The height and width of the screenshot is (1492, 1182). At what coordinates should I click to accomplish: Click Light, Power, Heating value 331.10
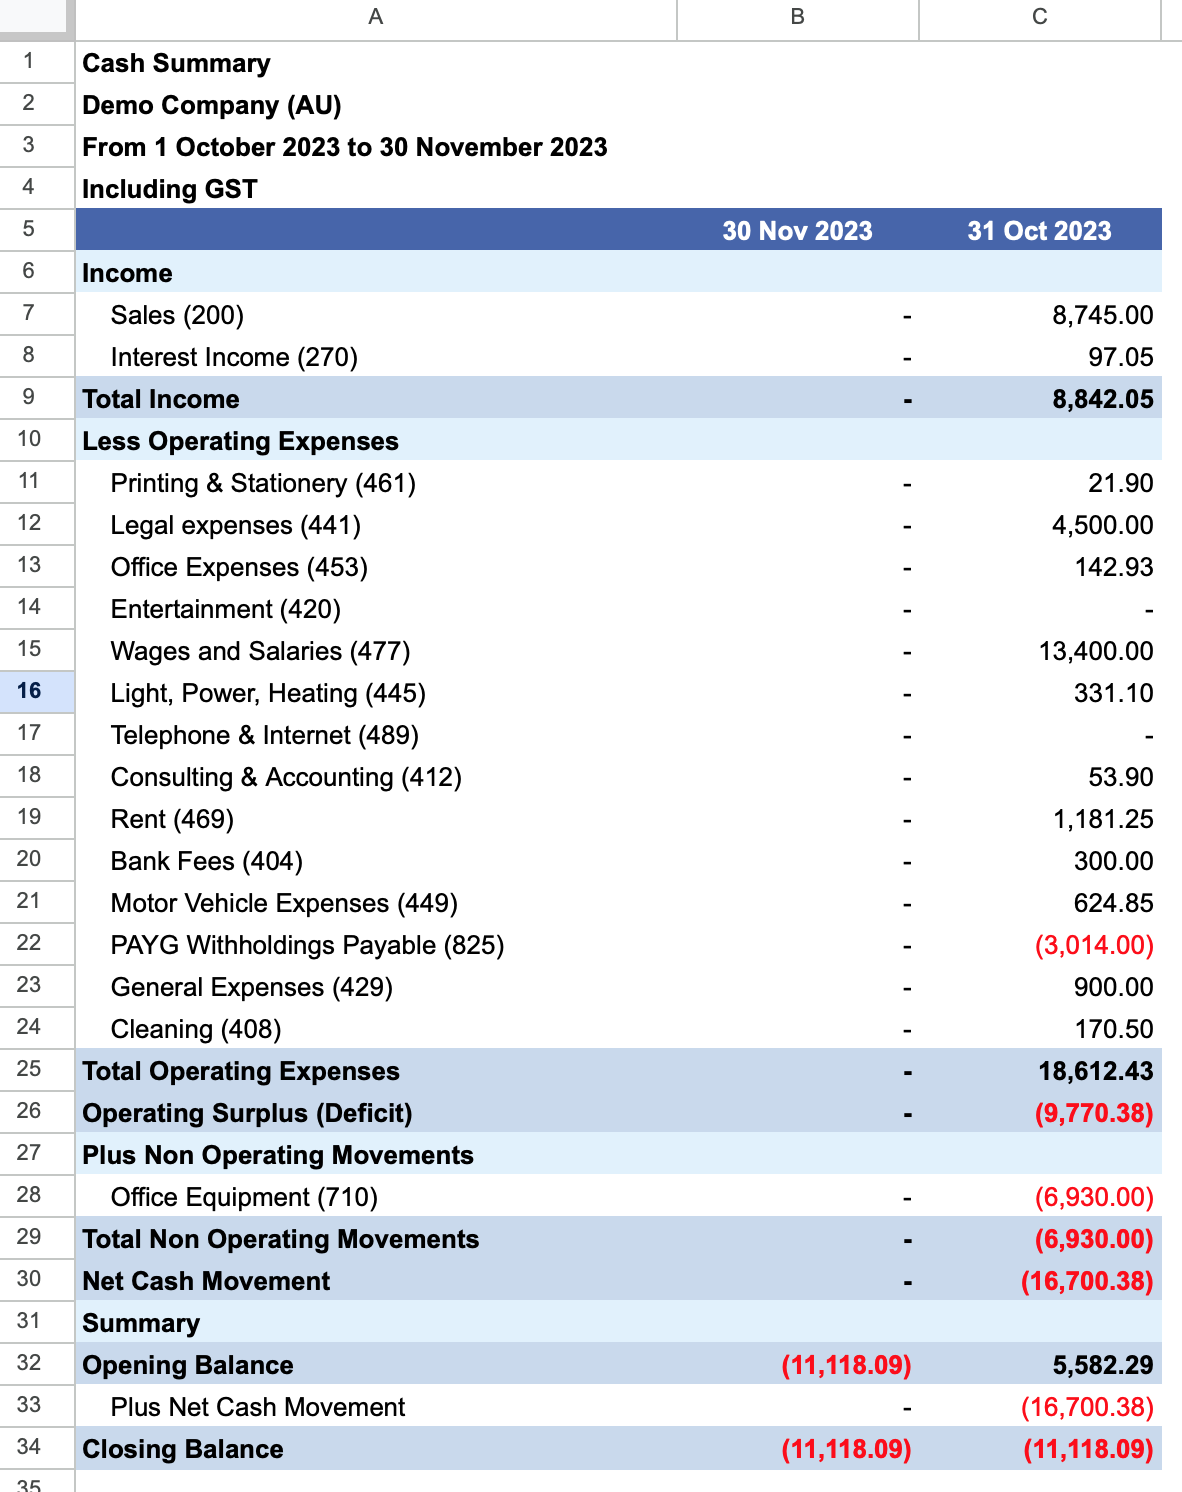(x=1113, y=693)
